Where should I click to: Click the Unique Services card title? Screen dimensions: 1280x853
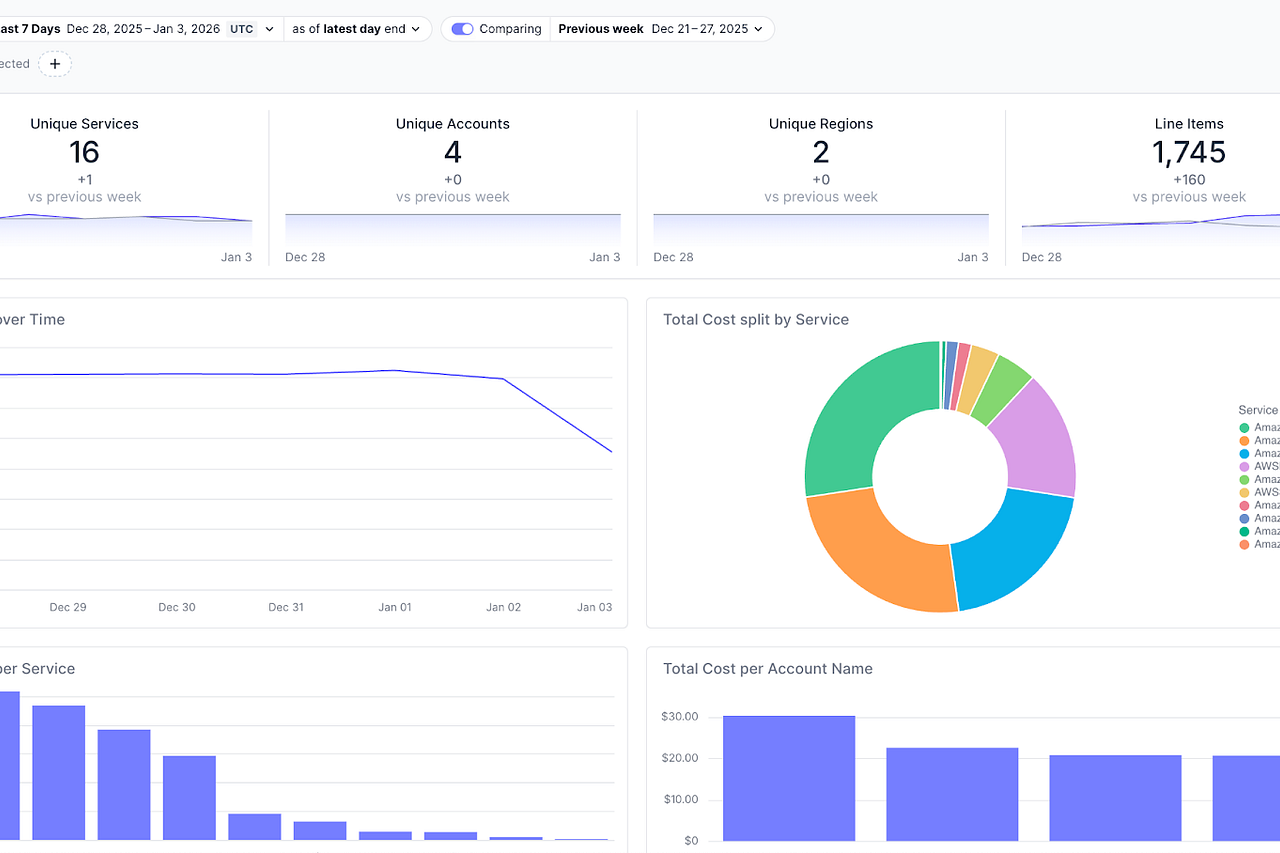point(84,124)
